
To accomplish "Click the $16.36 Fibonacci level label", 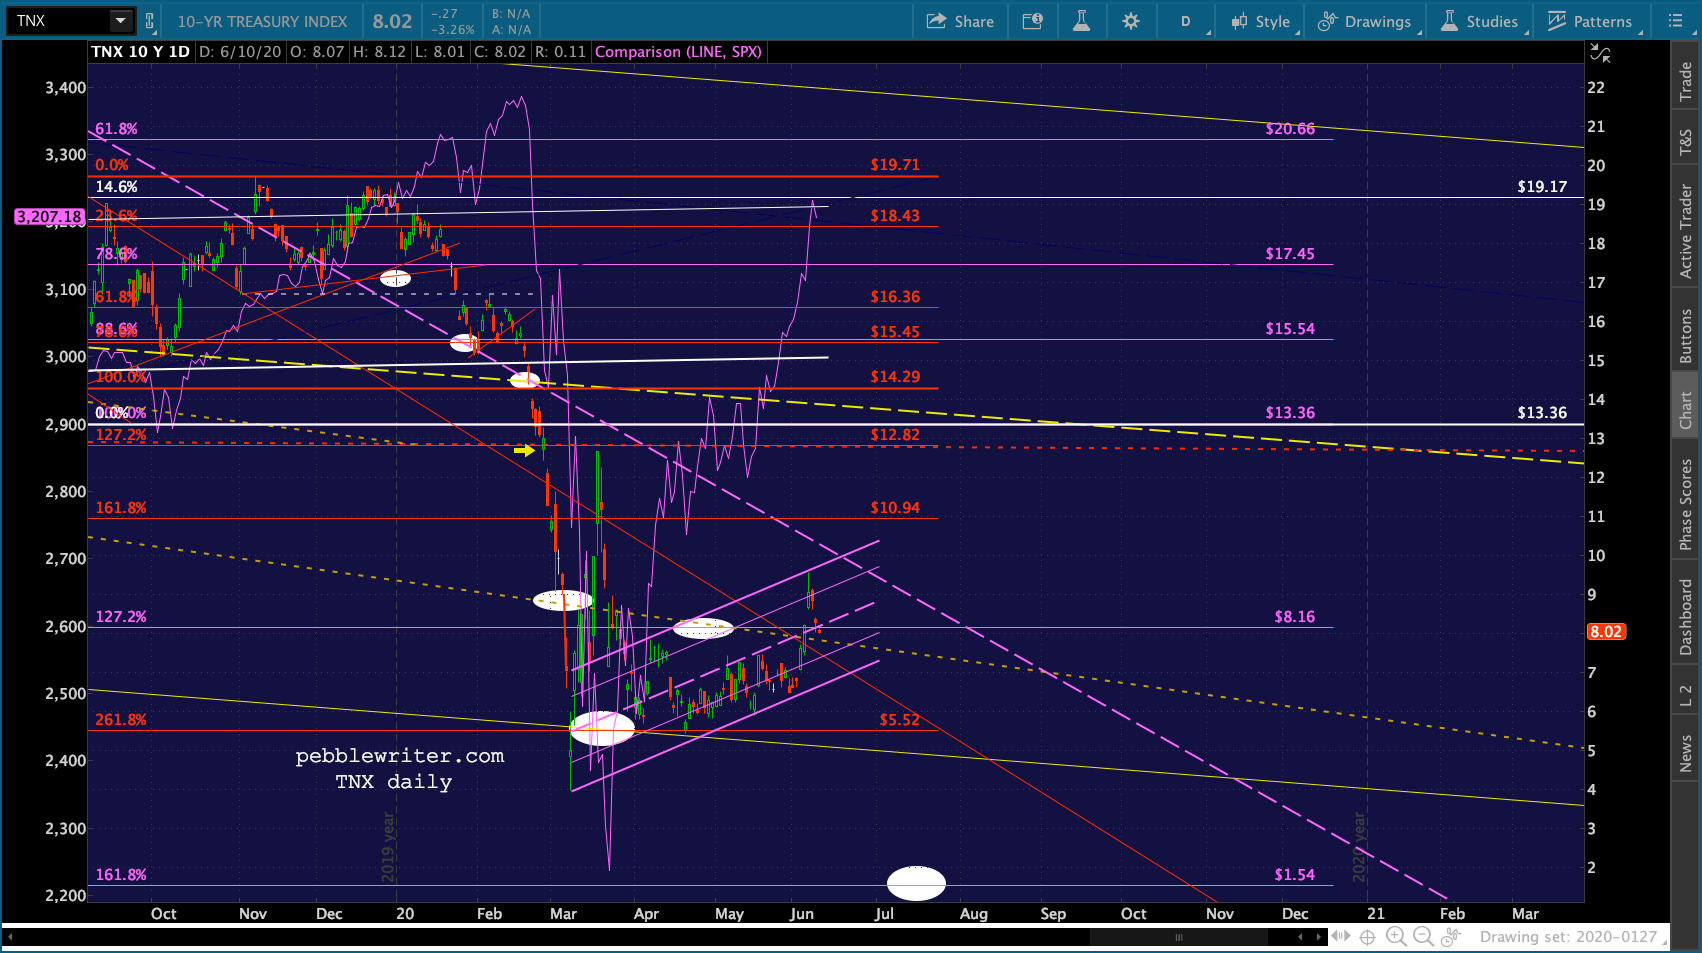I will coord(895,297).
